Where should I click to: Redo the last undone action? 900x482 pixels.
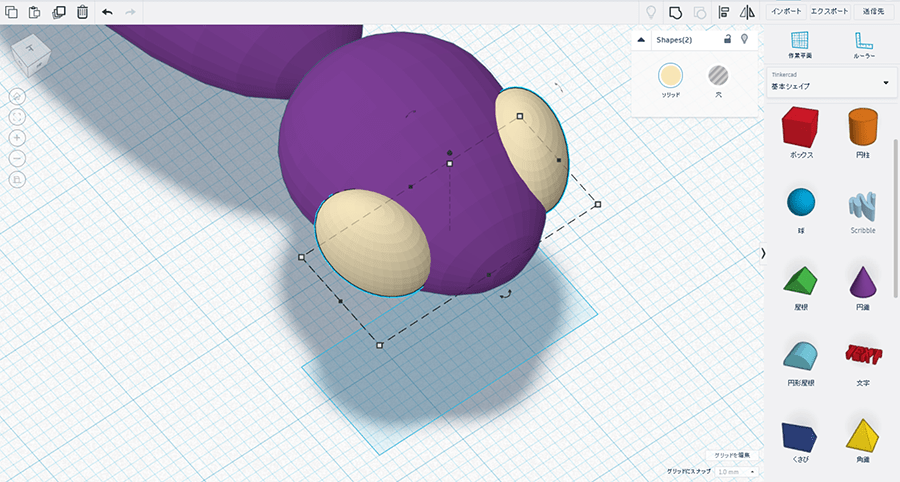pos(130,12)
